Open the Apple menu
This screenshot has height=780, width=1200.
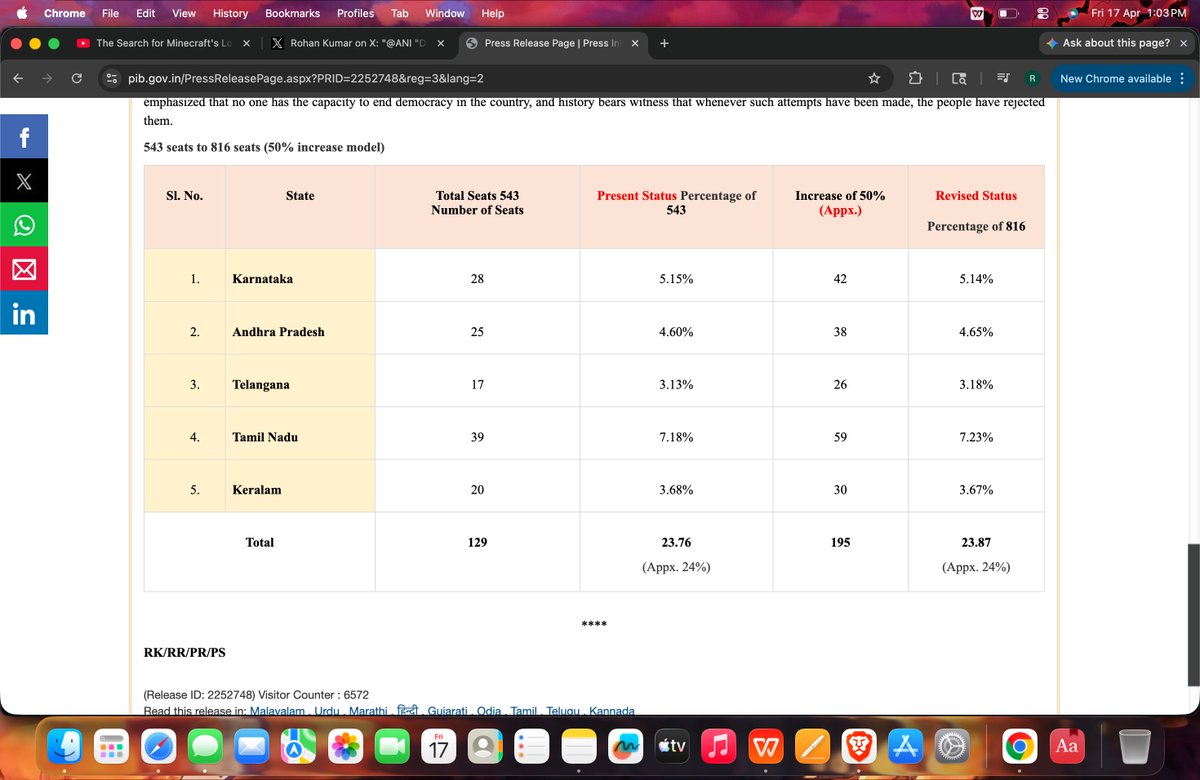click(x=20, y=13)
